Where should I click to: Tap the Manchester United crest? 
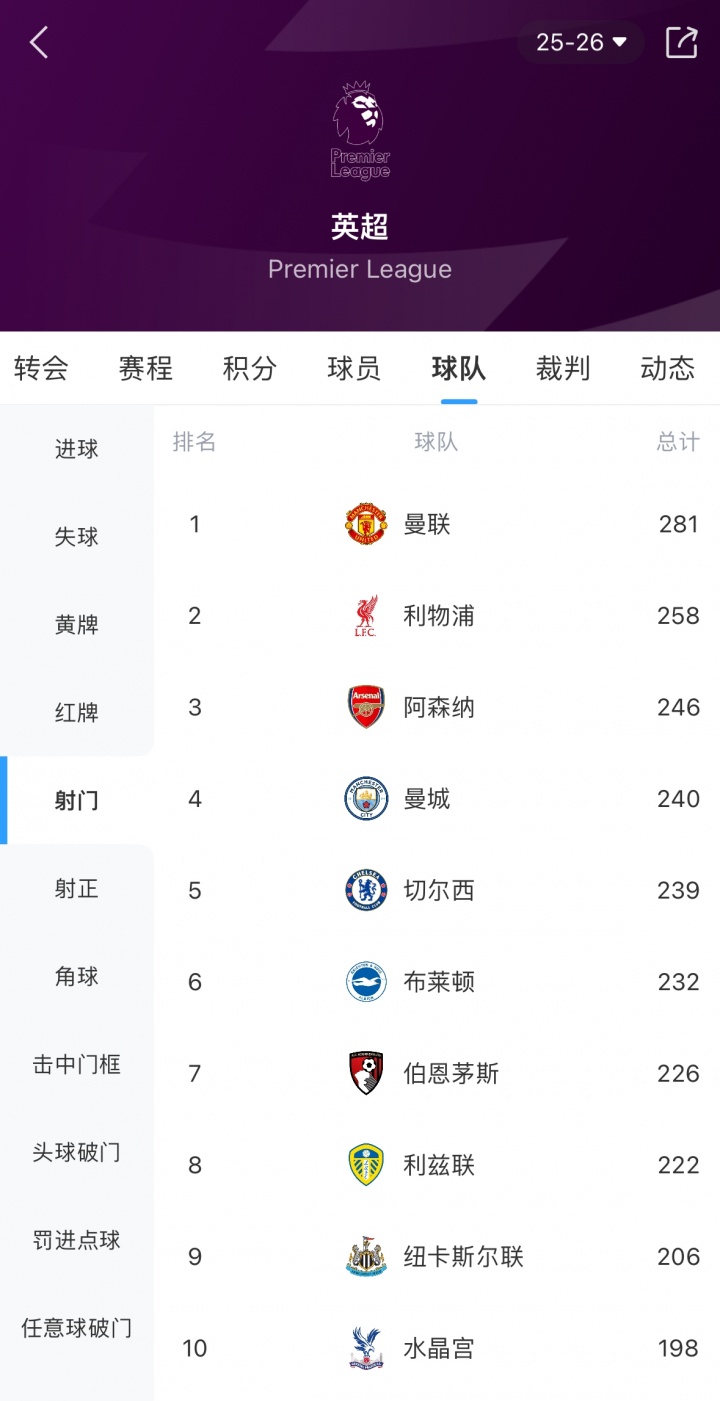point(366,524)
